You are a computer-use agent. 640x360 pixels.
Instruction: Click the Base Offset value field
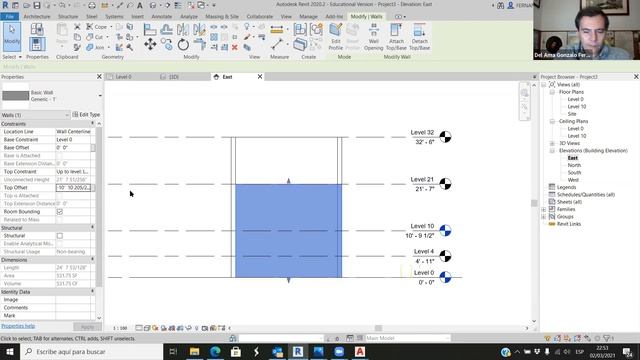coord(73,148)
